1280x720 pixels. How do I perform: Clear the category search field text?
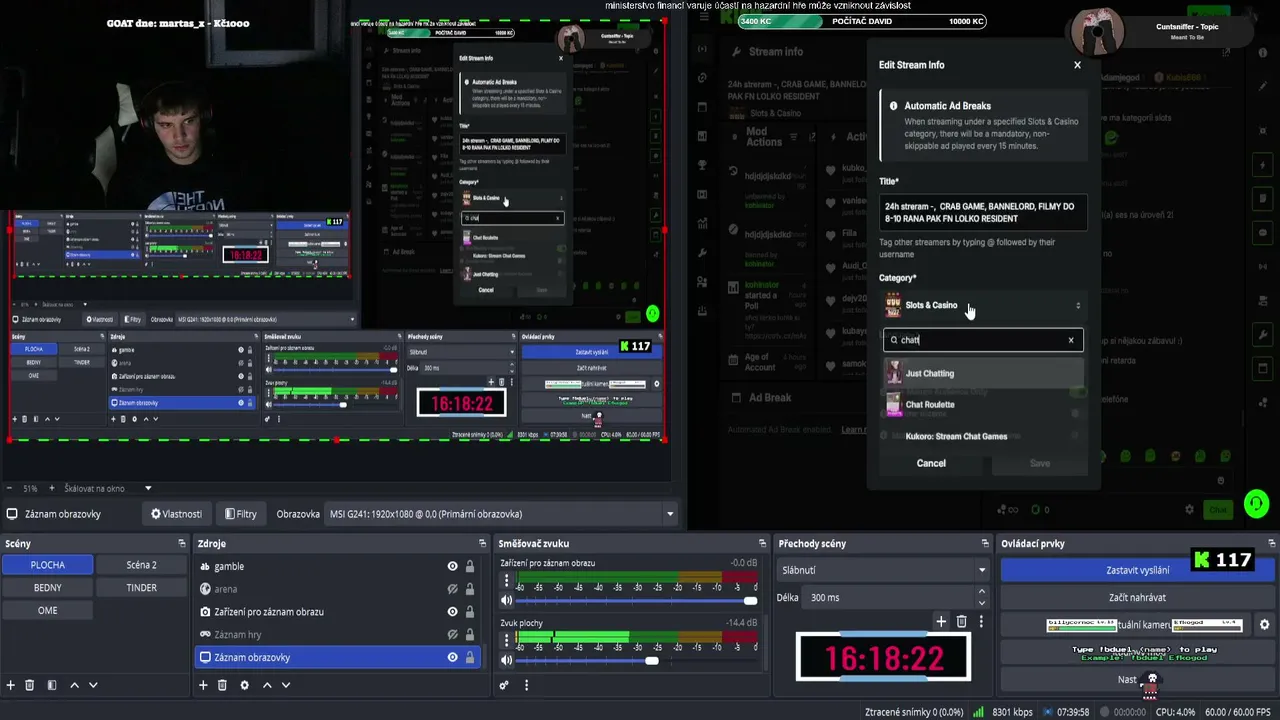coord(1071,340)
